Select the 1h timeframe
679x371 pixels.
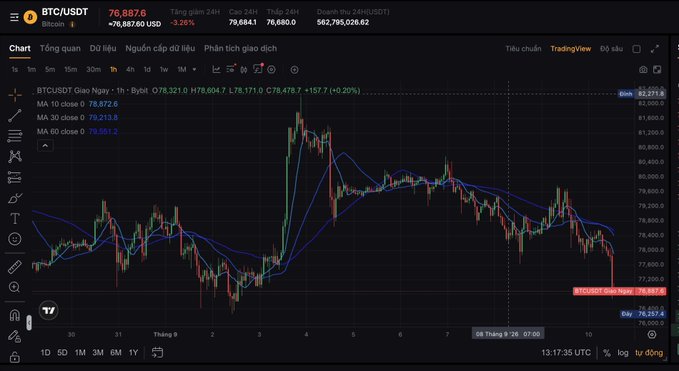point(113,69)
